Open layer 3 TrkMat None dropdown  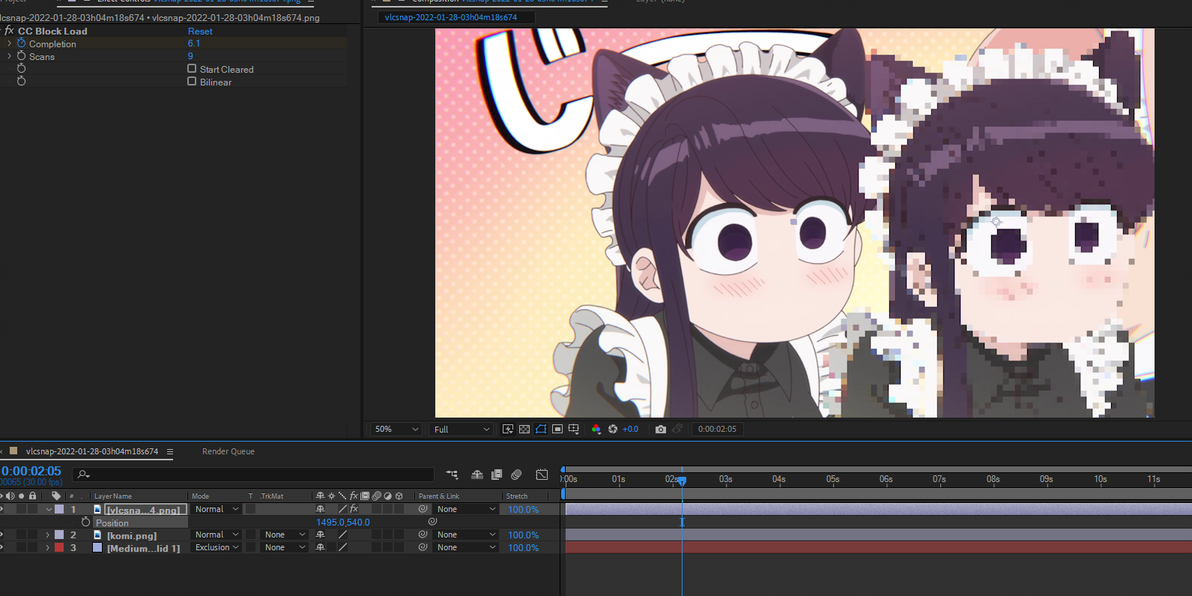pos(284,547)
